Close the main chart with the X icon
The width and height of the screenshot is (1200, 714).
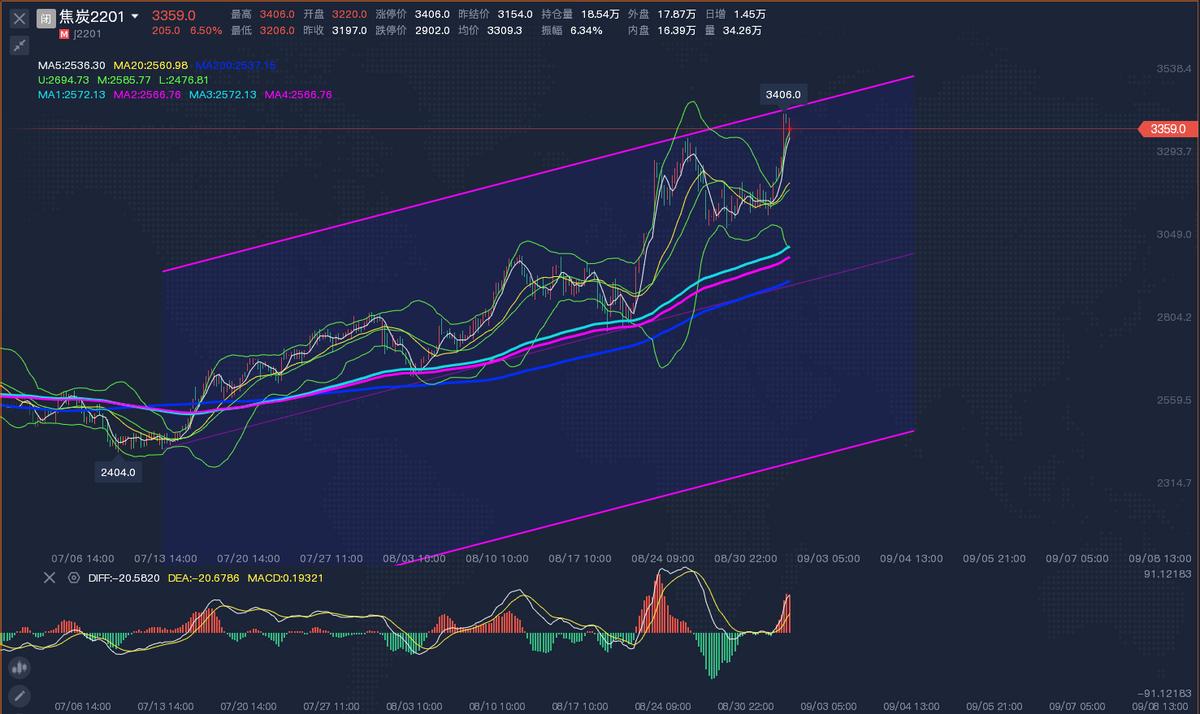(18, 17)
